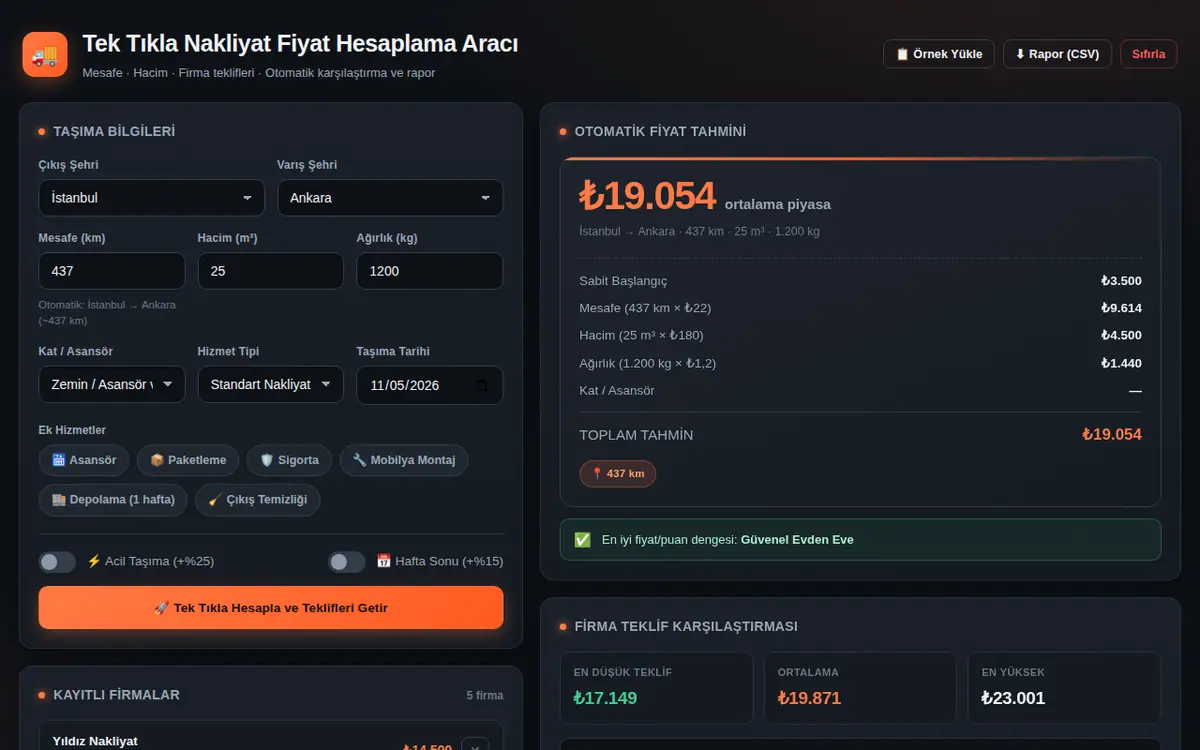Screen dimensions: 1200x750
Task: Click the En Düşük Teklif value ₺17.149
Action: tap(605, 698)
